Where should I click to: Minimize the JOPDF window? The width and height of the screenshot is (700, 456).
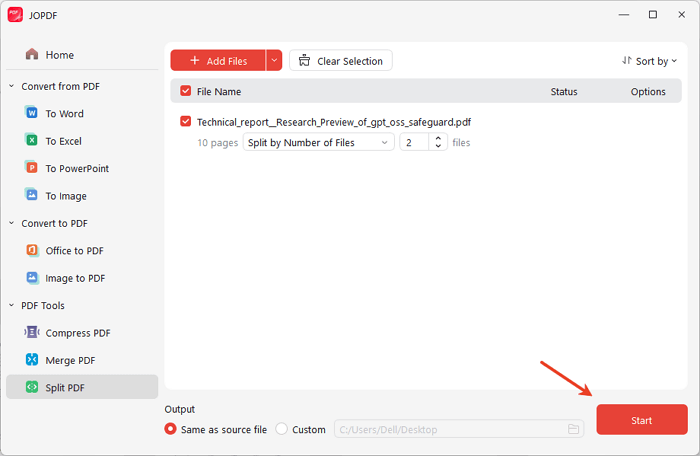coord(624,15)
